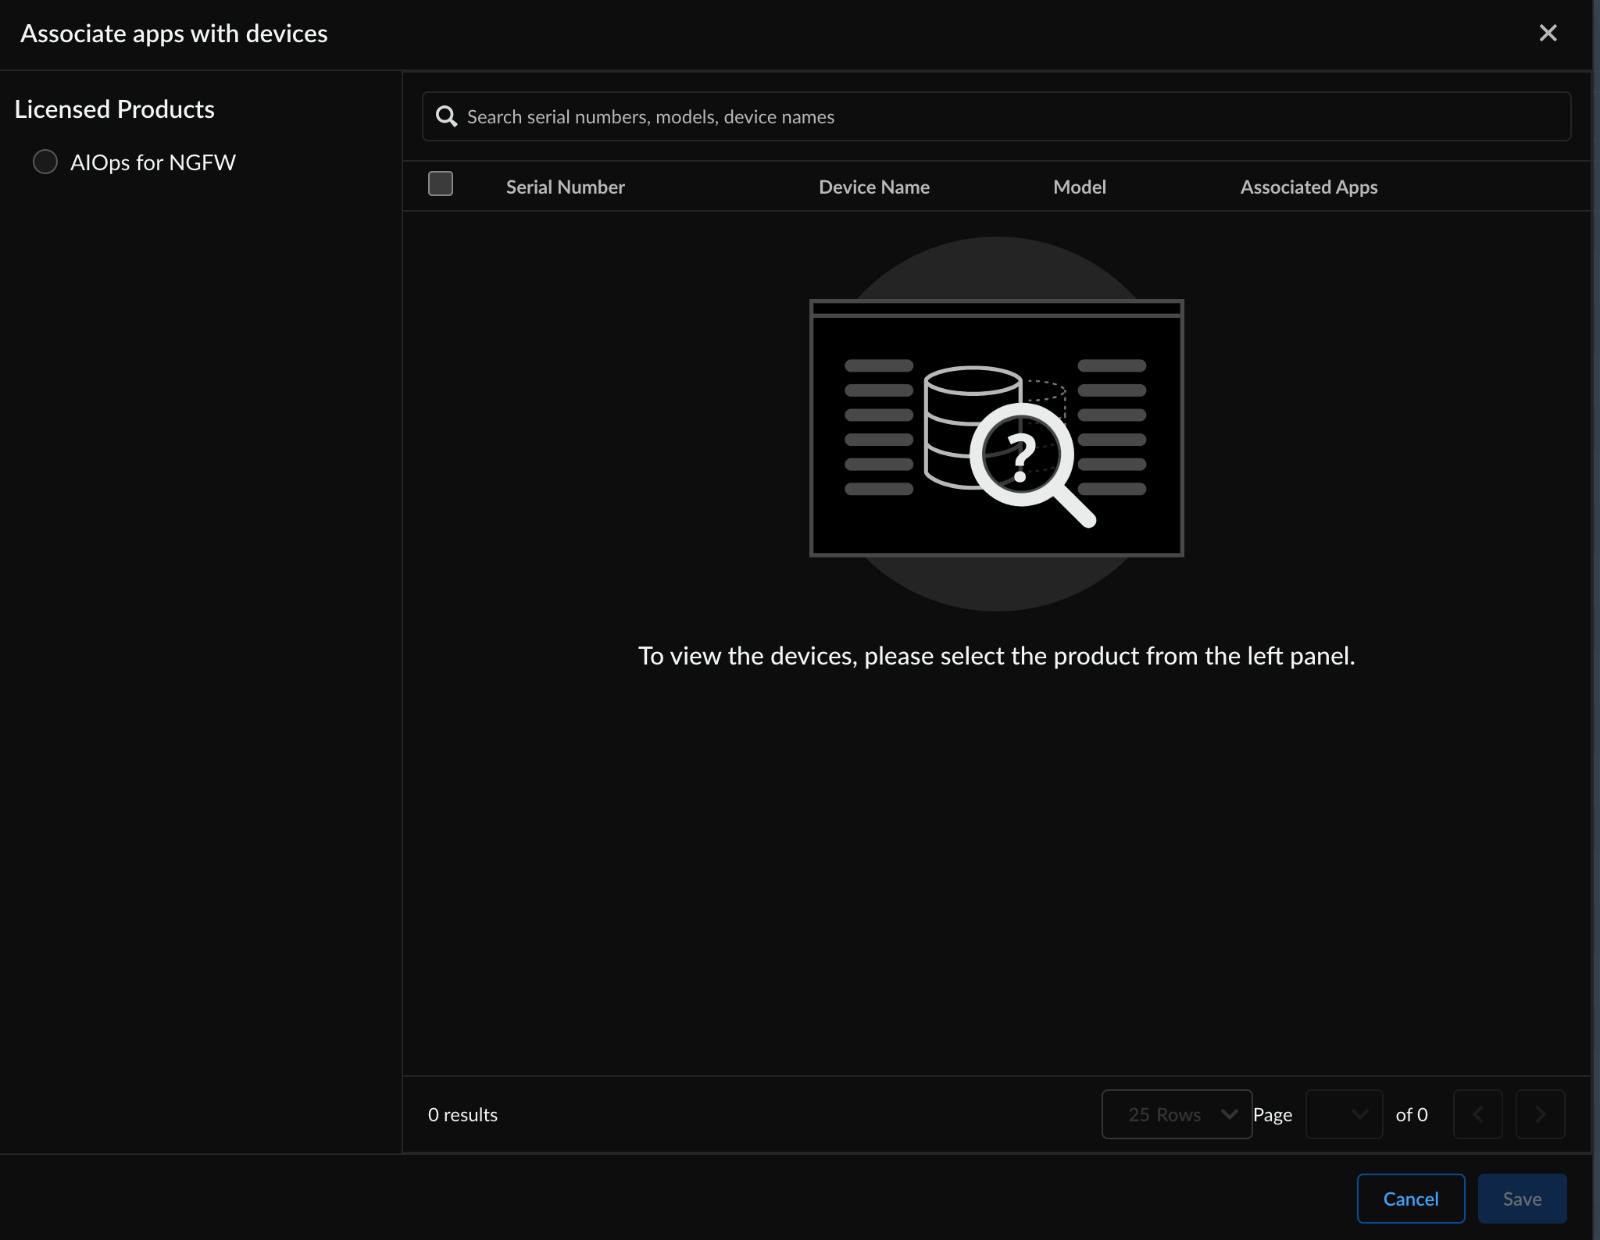This screenshot has width=1600, height=1240.
Task: Sort by Serial Number column header
Action: click(565, 187)
